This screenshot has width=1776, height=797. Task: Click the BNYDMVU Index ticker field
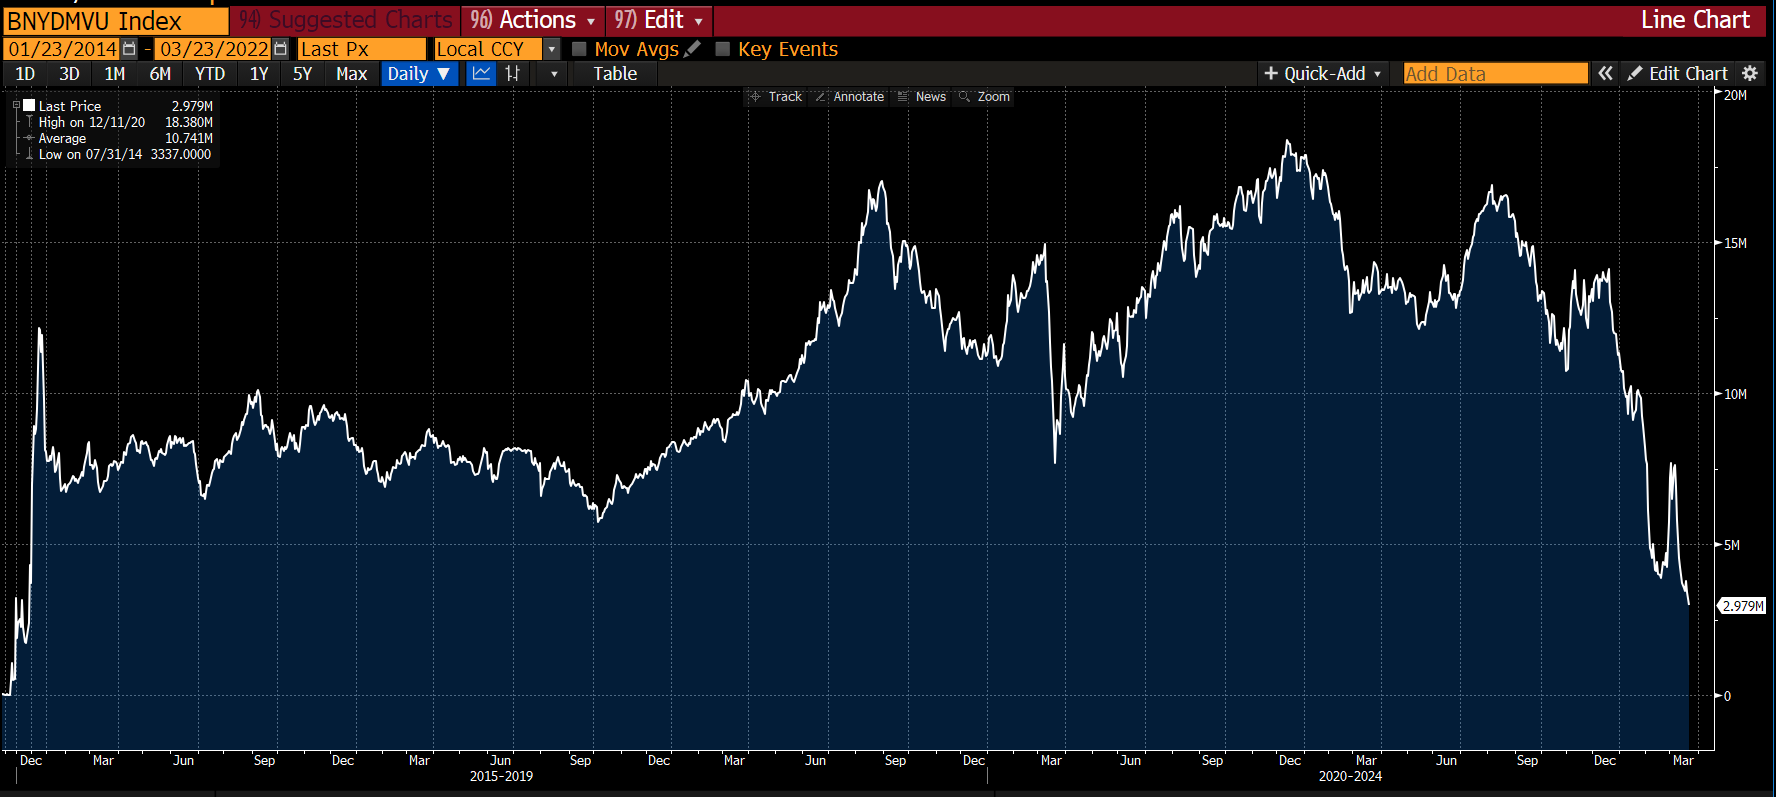[116, 21]
